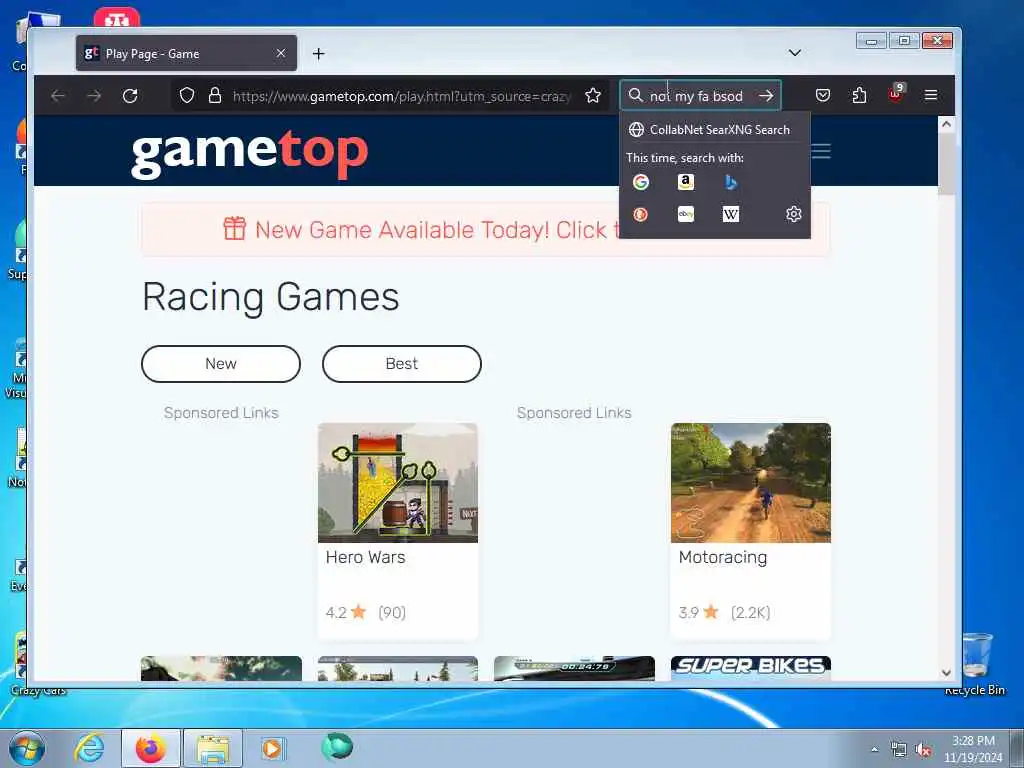Expand the list all tabs chevron
1024x768 pixels.
[795, 53]
